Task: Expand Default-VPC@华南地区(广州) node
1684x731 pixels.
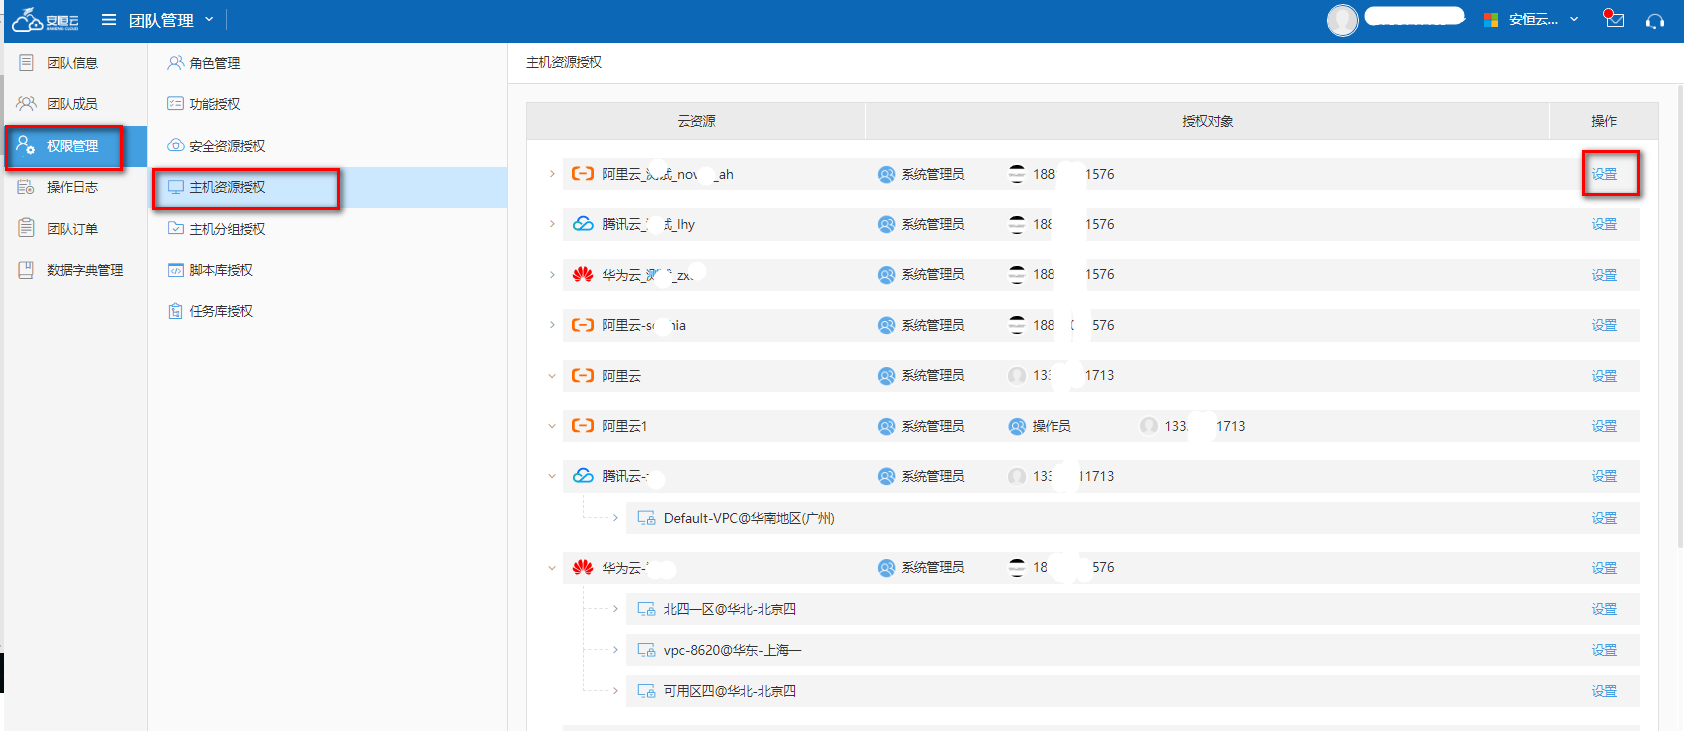Action: (x=615, y=518)
